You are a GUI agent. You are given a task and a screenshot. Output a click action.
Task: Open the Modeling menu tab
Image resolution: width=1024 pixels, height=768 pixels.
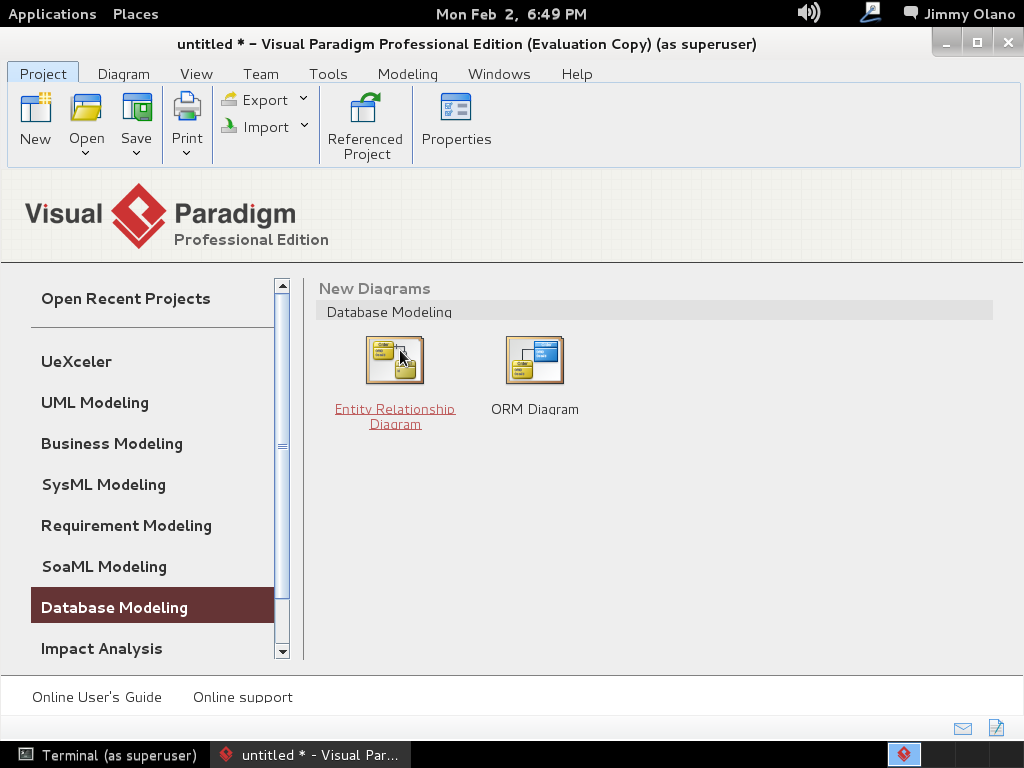click(407, 74)
